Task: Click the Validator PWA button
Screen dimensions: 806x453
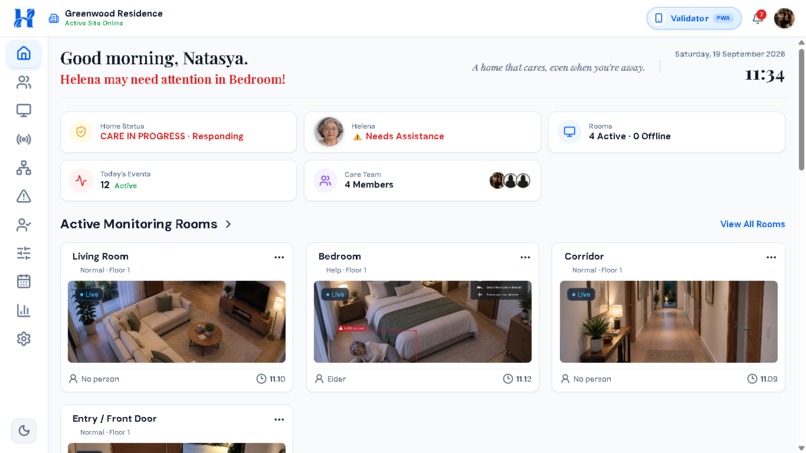Action: tap(693, 18)
